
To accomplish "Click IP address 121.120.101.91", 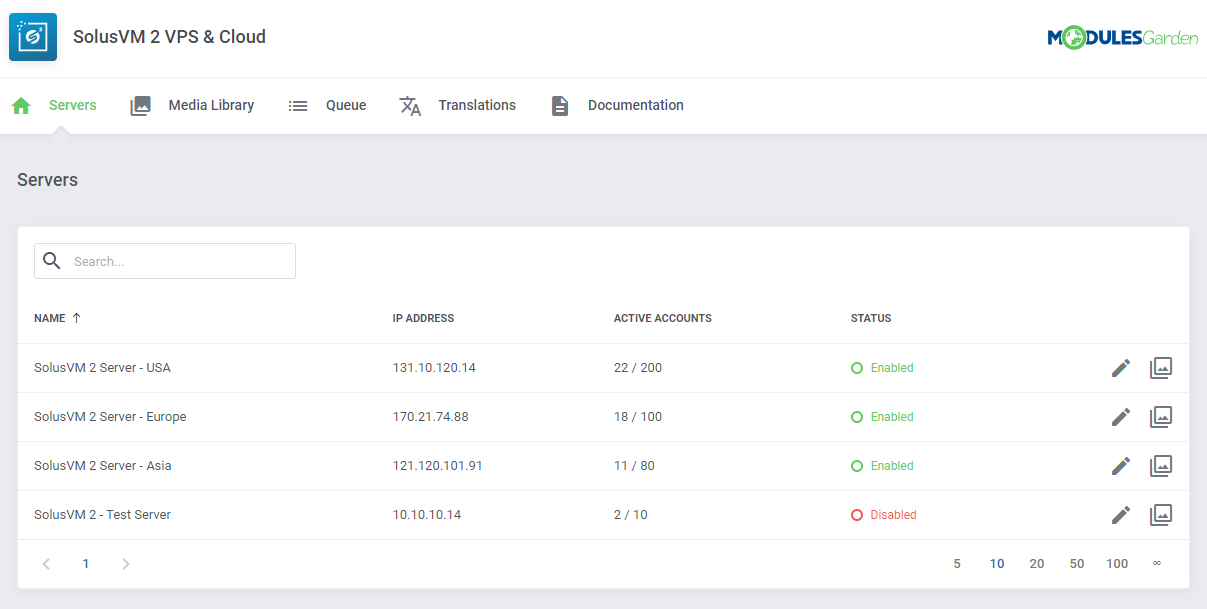I will click(438, 466).
